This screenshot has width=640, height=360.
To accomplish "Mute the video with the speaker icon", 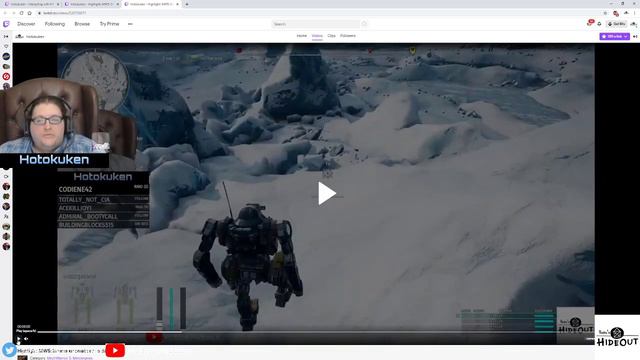I will (x=27, y=338).
